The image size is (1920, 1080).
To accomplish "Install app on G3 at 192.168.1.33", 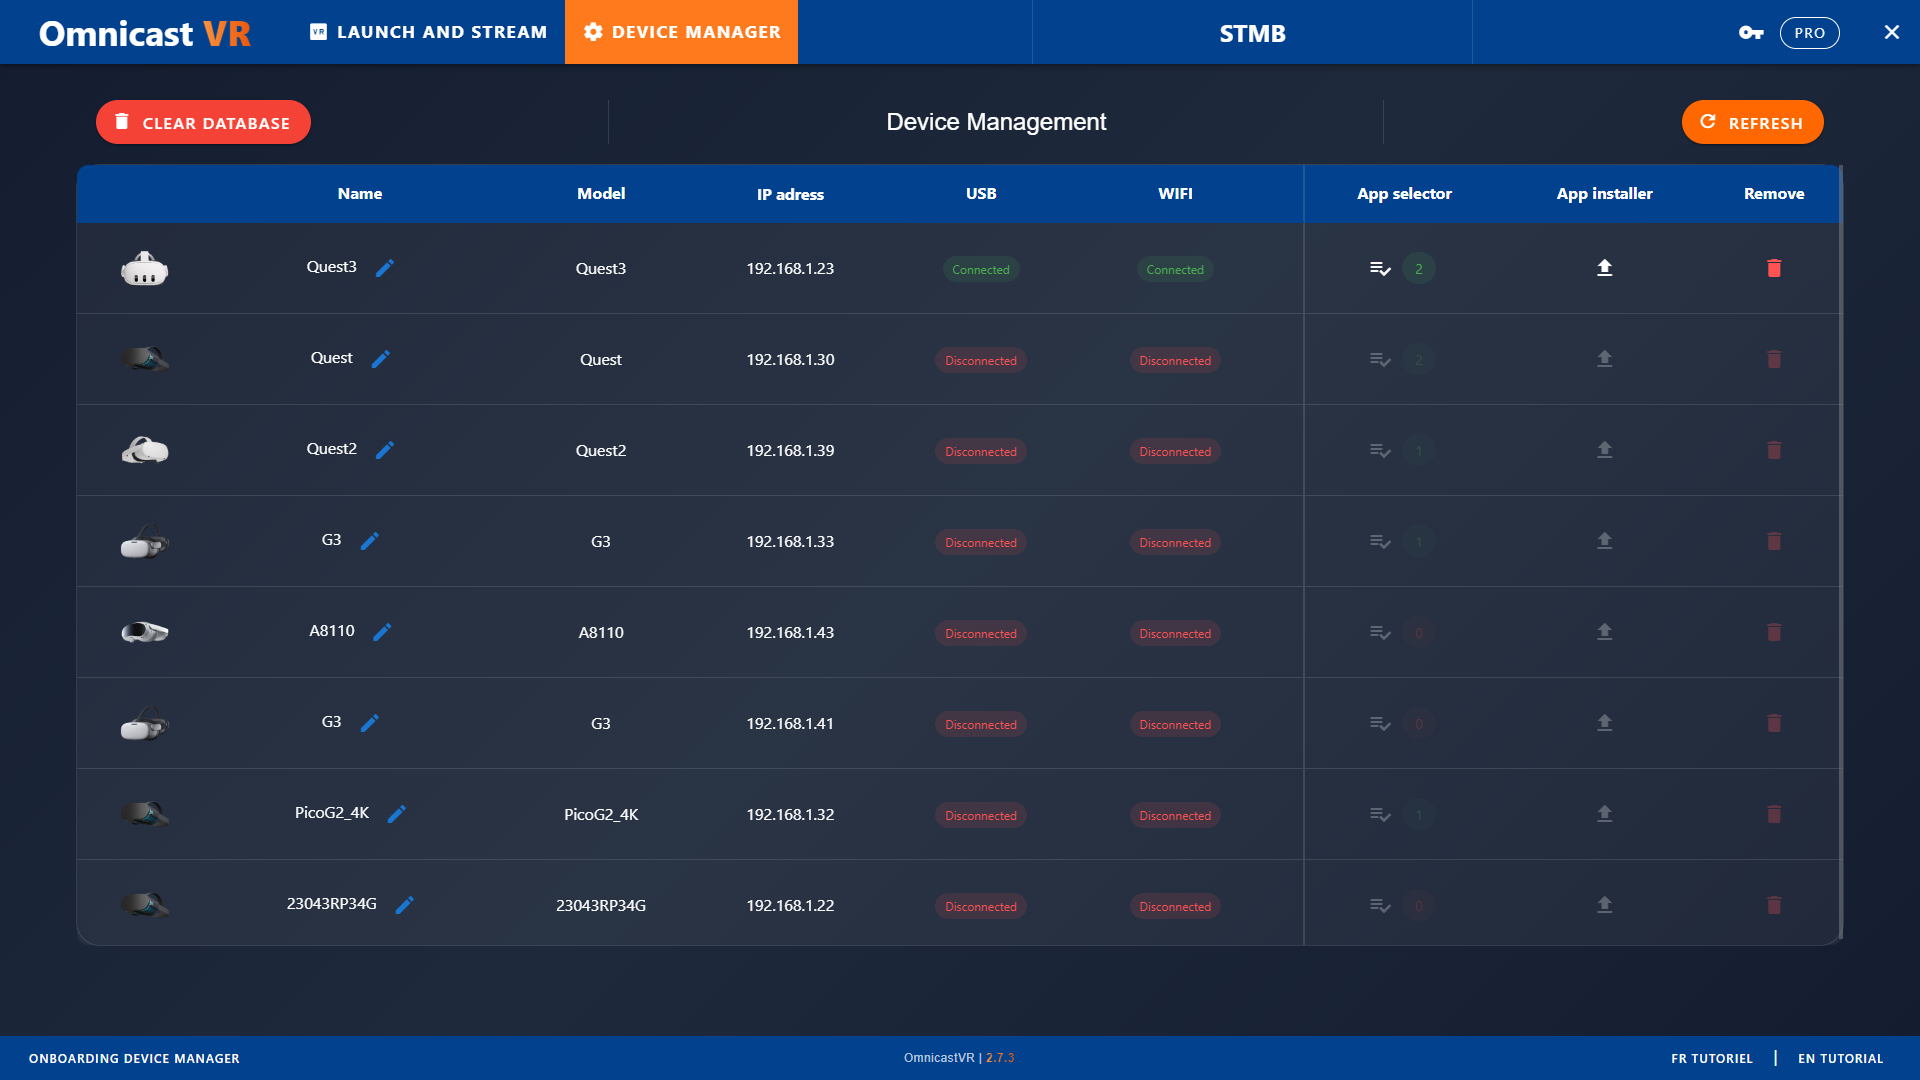I will click(x=1604, y=541).
